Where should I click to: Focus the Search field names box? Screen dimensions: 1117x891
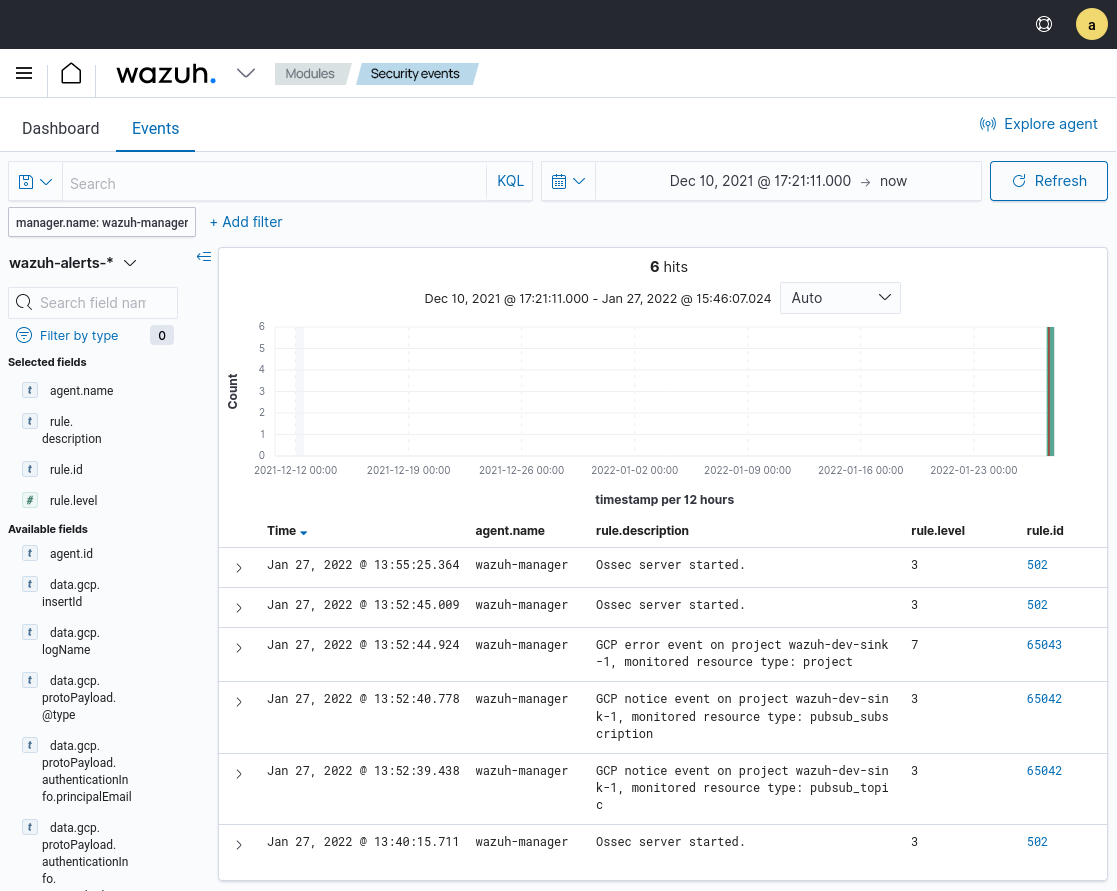coord(93,303)
